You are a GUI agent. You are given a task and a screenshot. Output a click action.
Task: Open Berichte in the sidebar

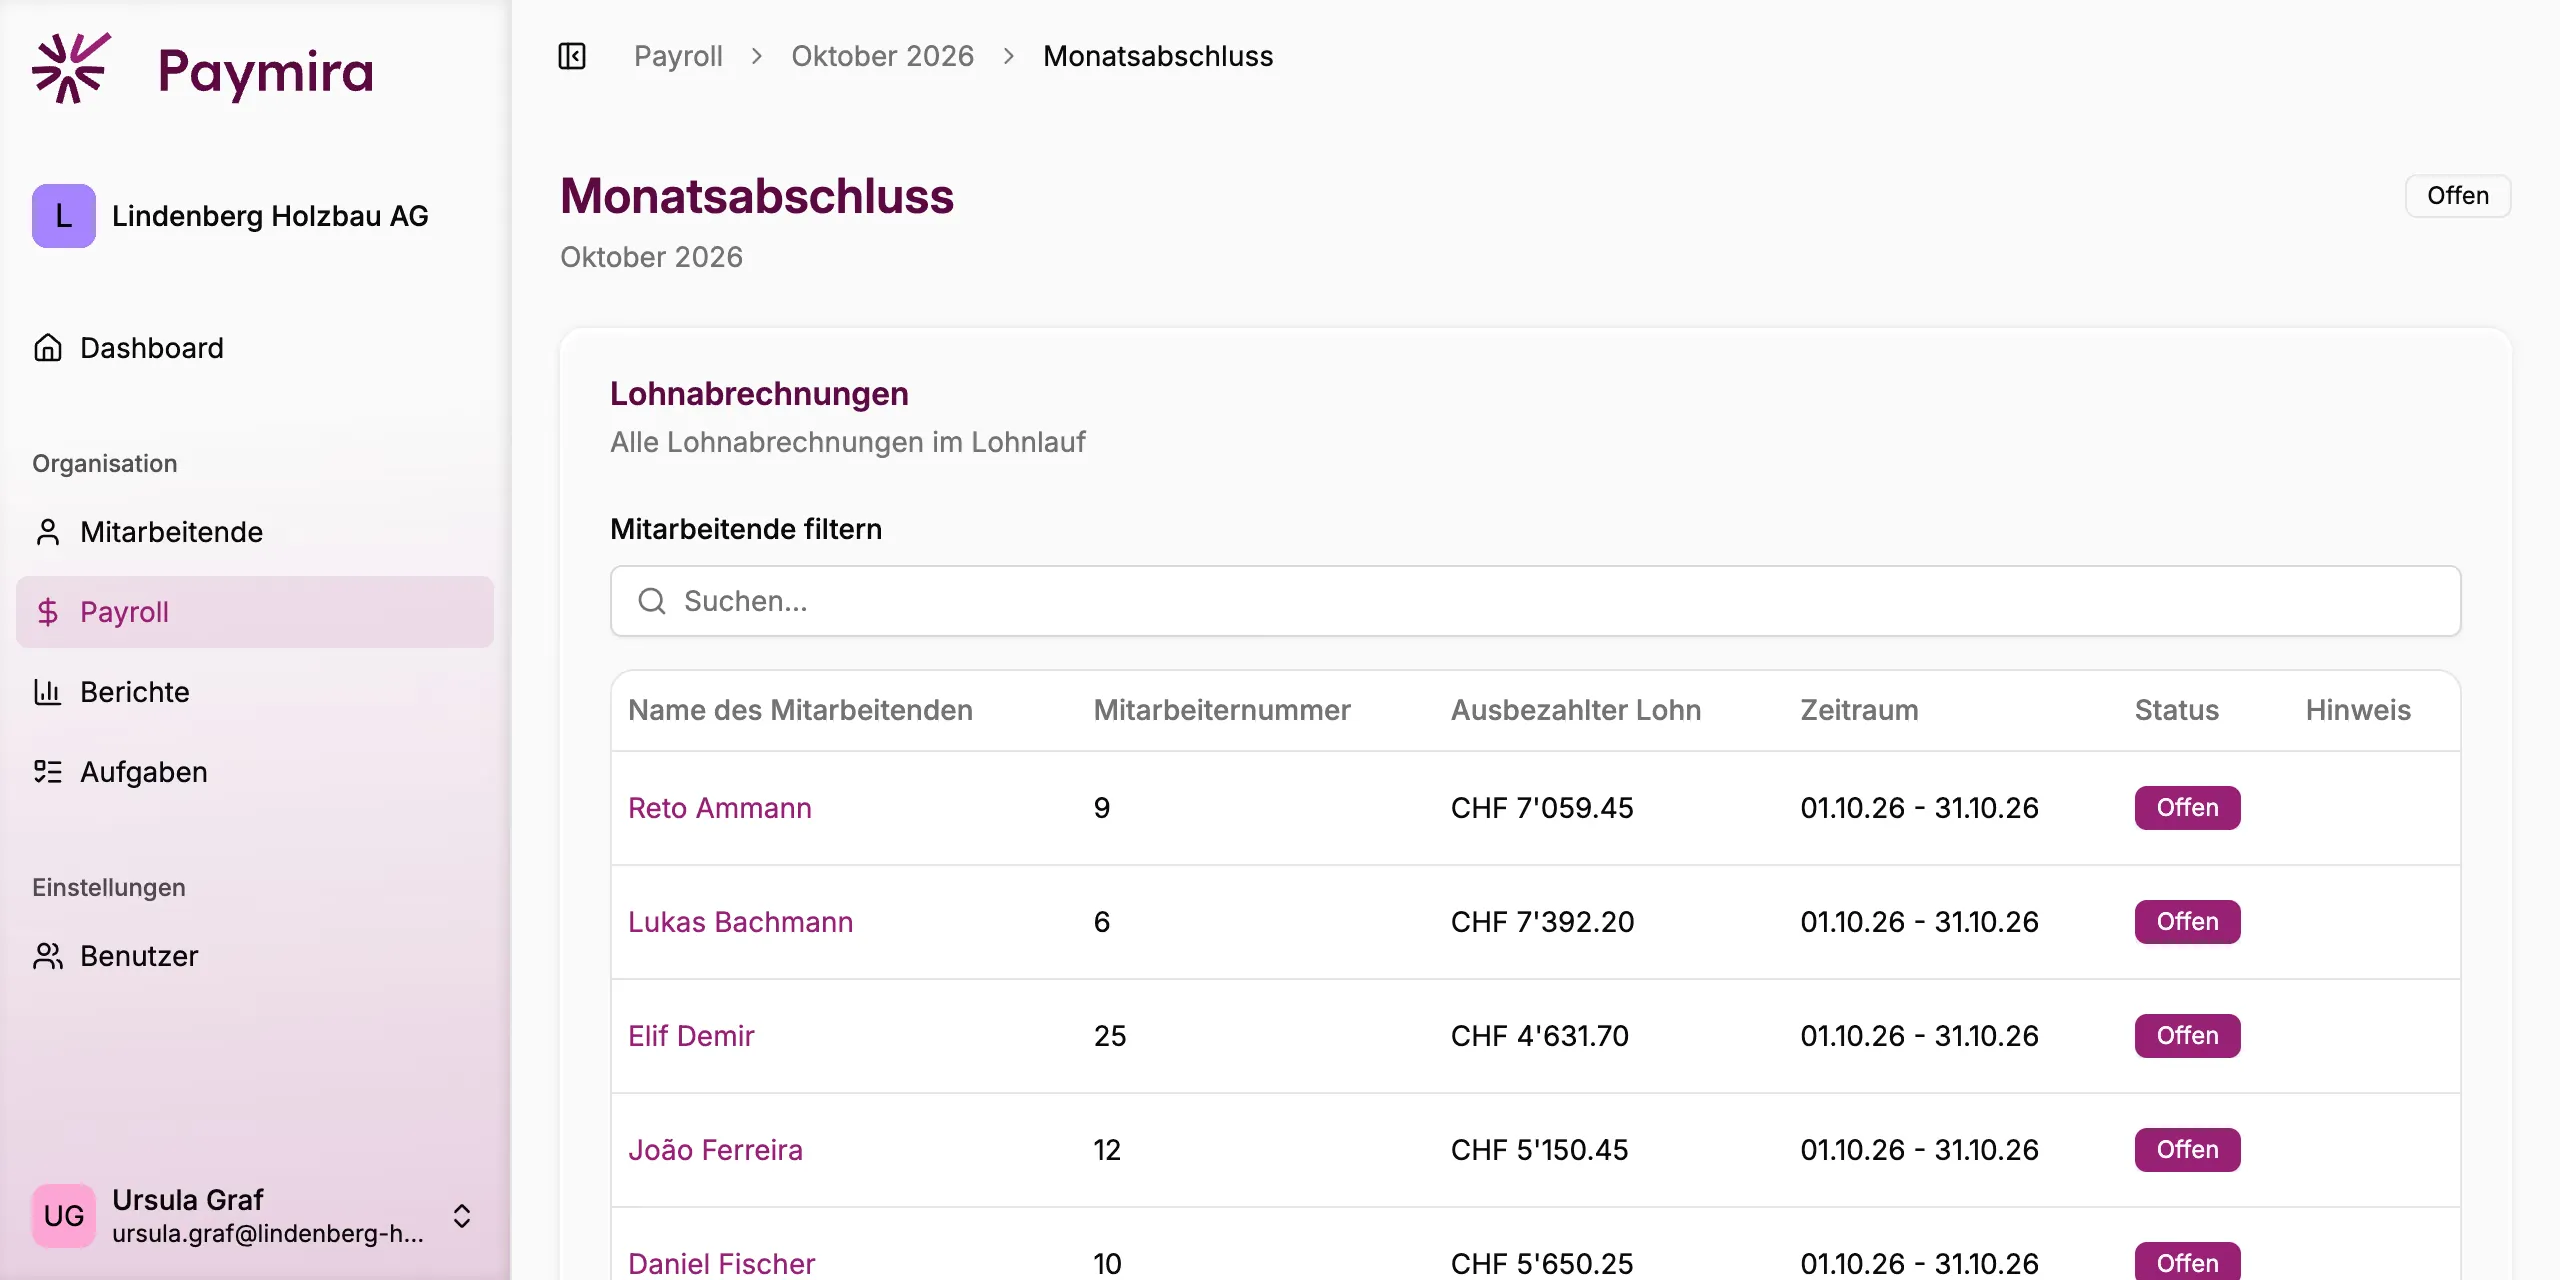click(255, 692)
